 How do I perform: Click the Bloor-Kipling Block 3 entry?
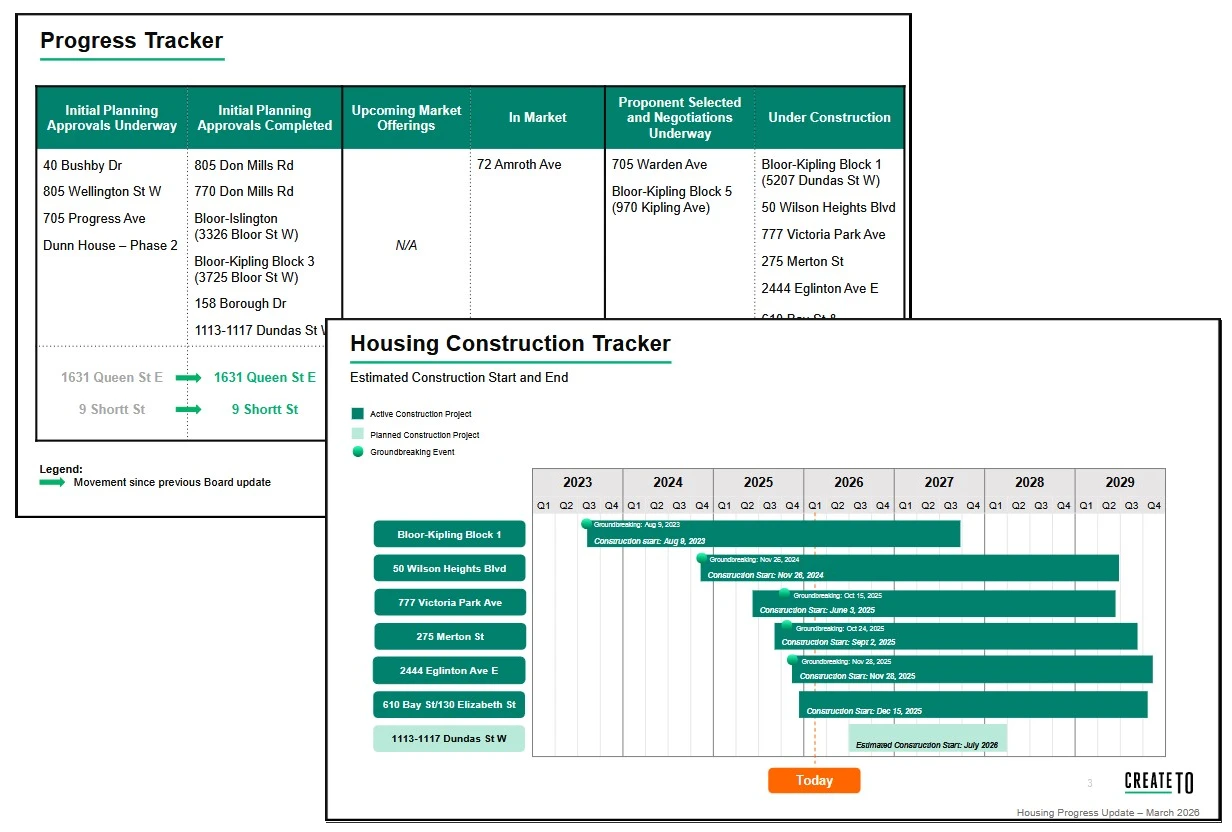click(254, 269)
